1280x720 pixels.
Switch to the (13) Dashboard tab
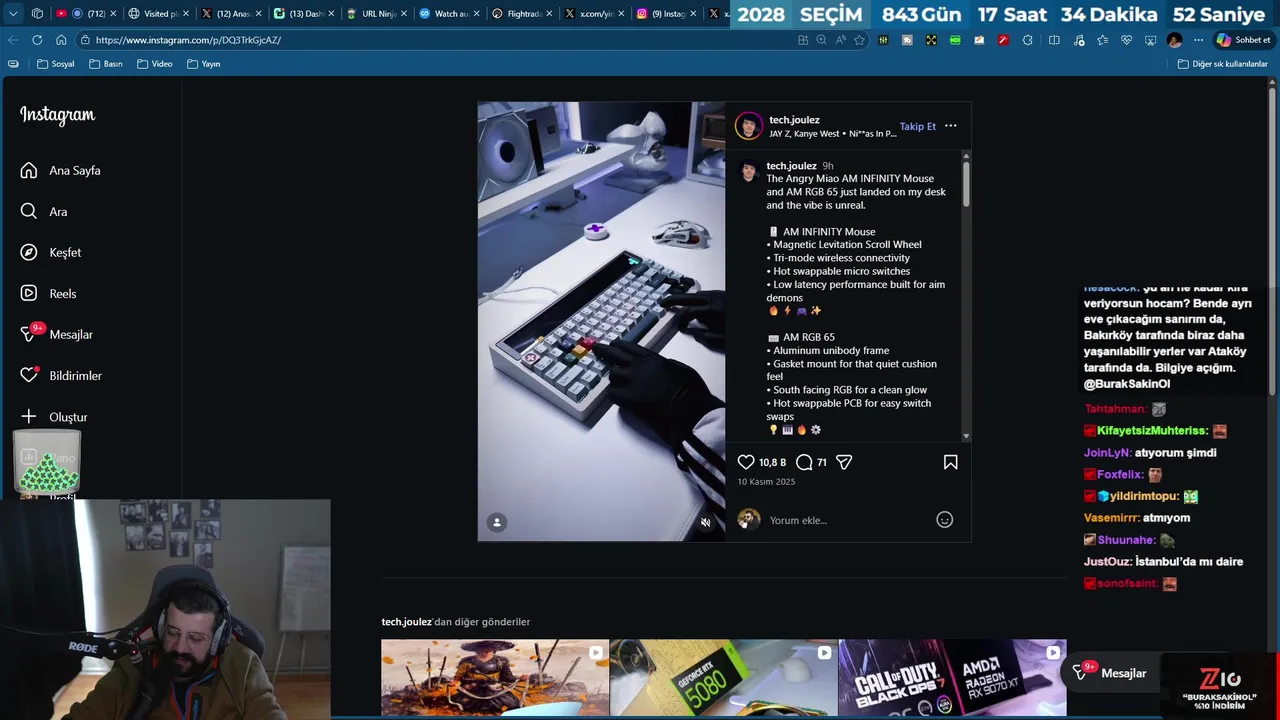[303, 14]
